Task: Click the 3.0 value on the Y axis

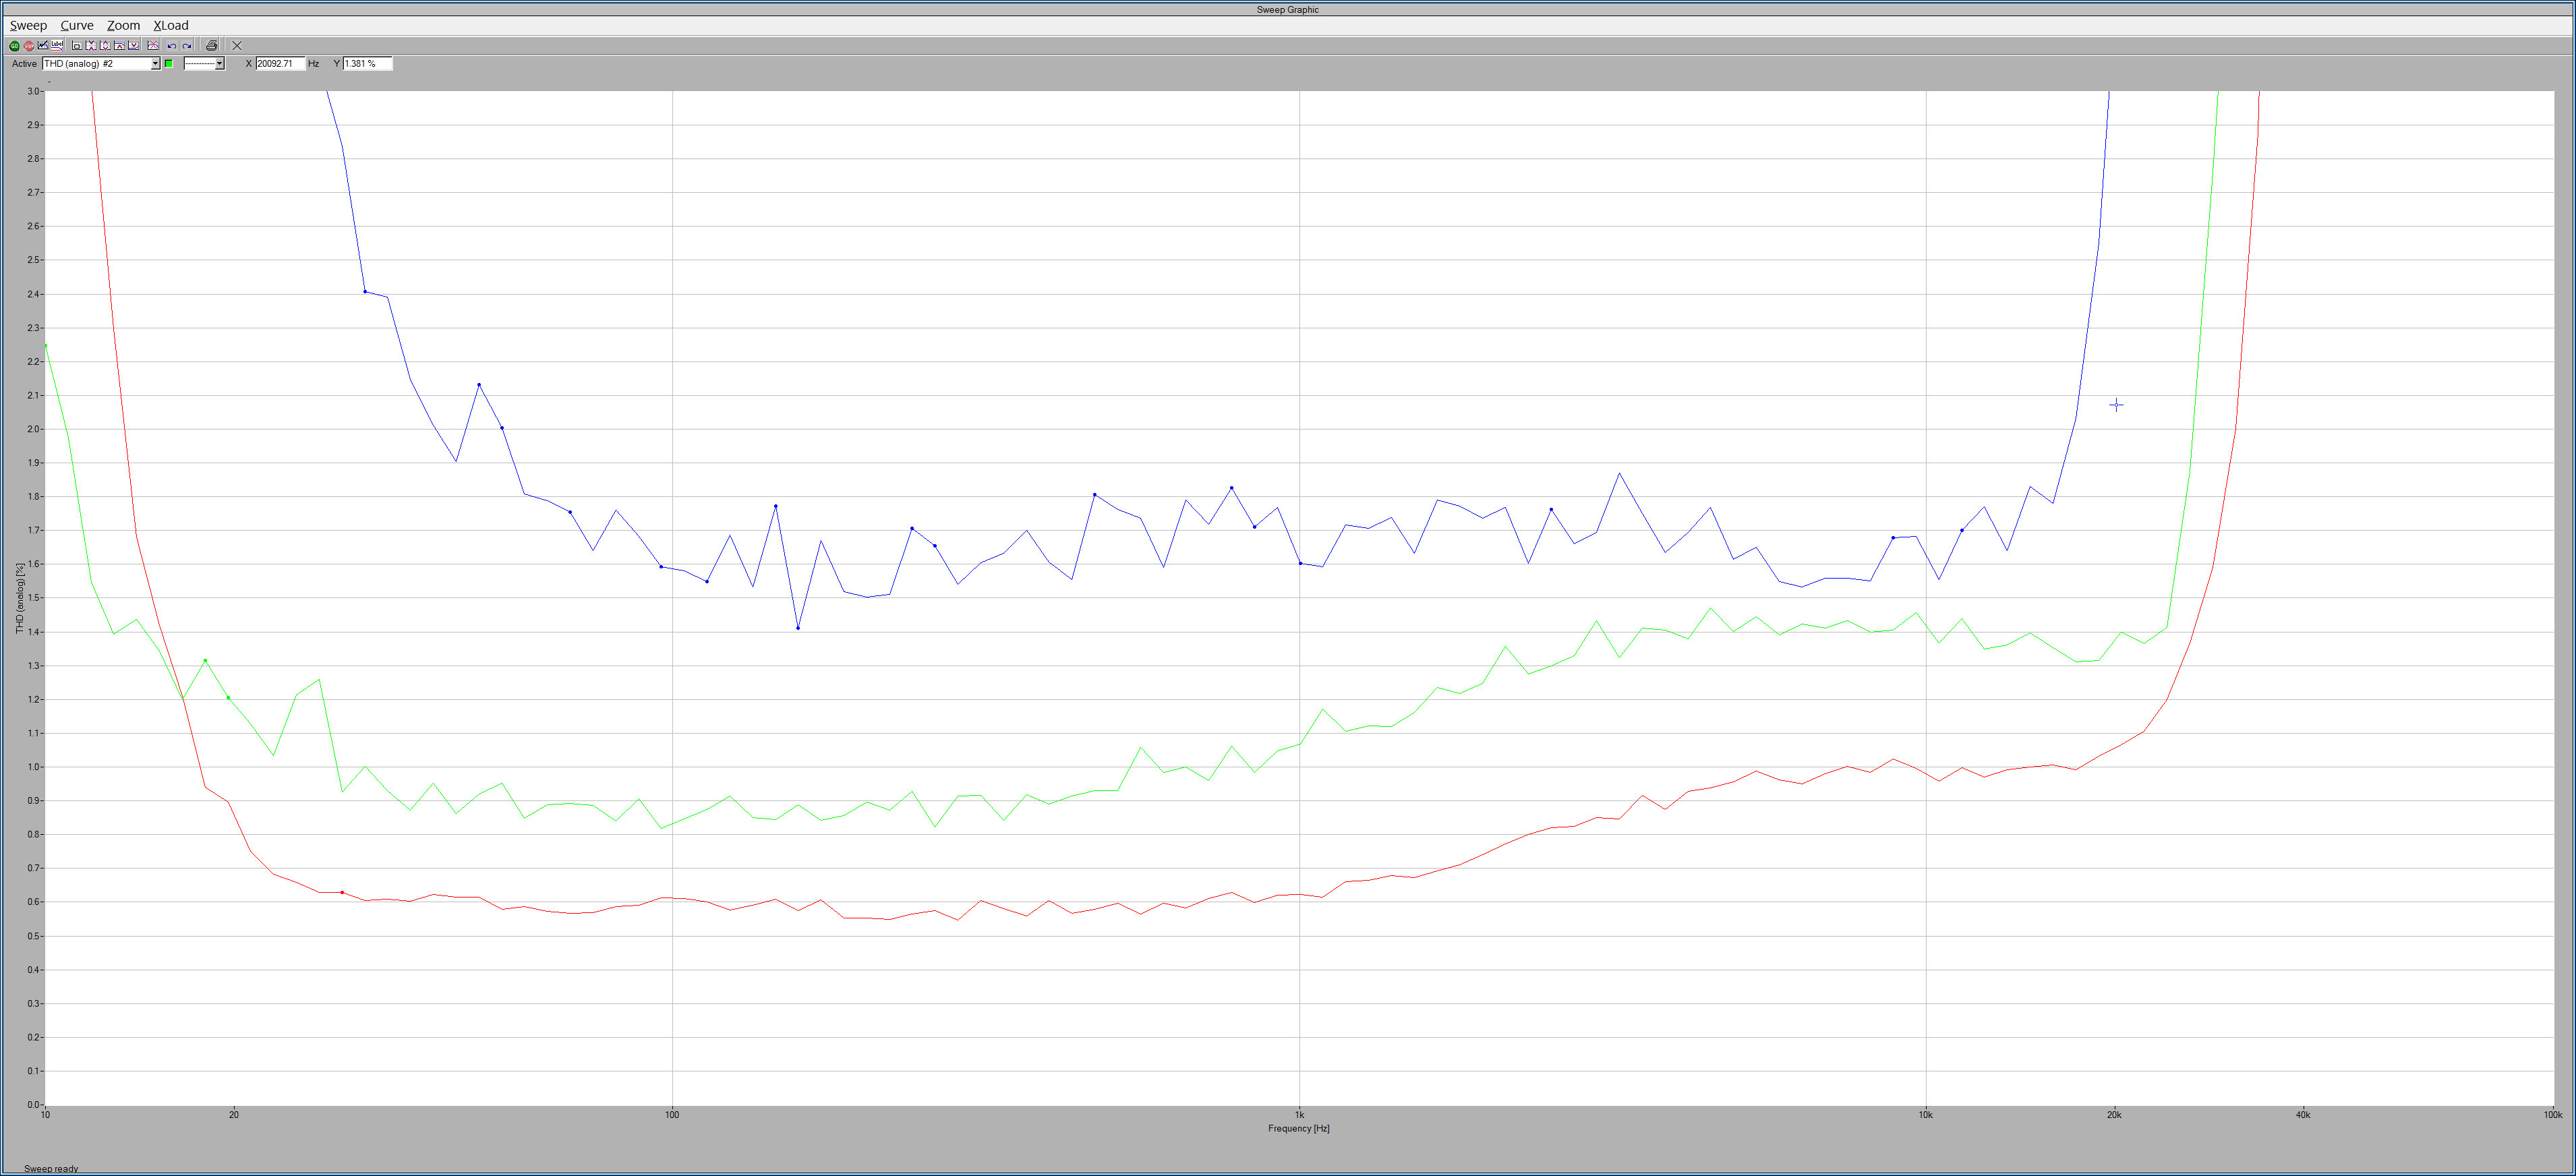Action: [33, 91]
